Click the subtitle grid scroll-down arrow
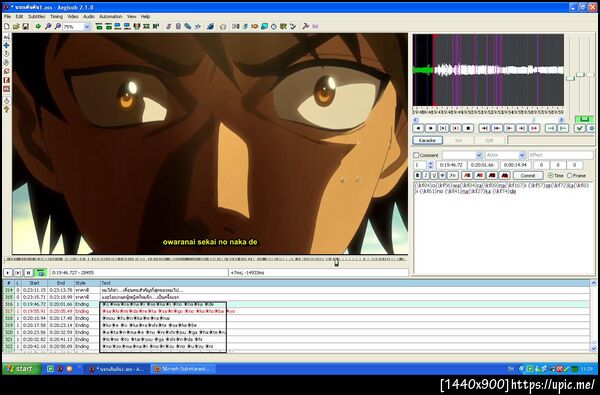The image size is (600, 395). pyautogui.click(x=593, y=348)
